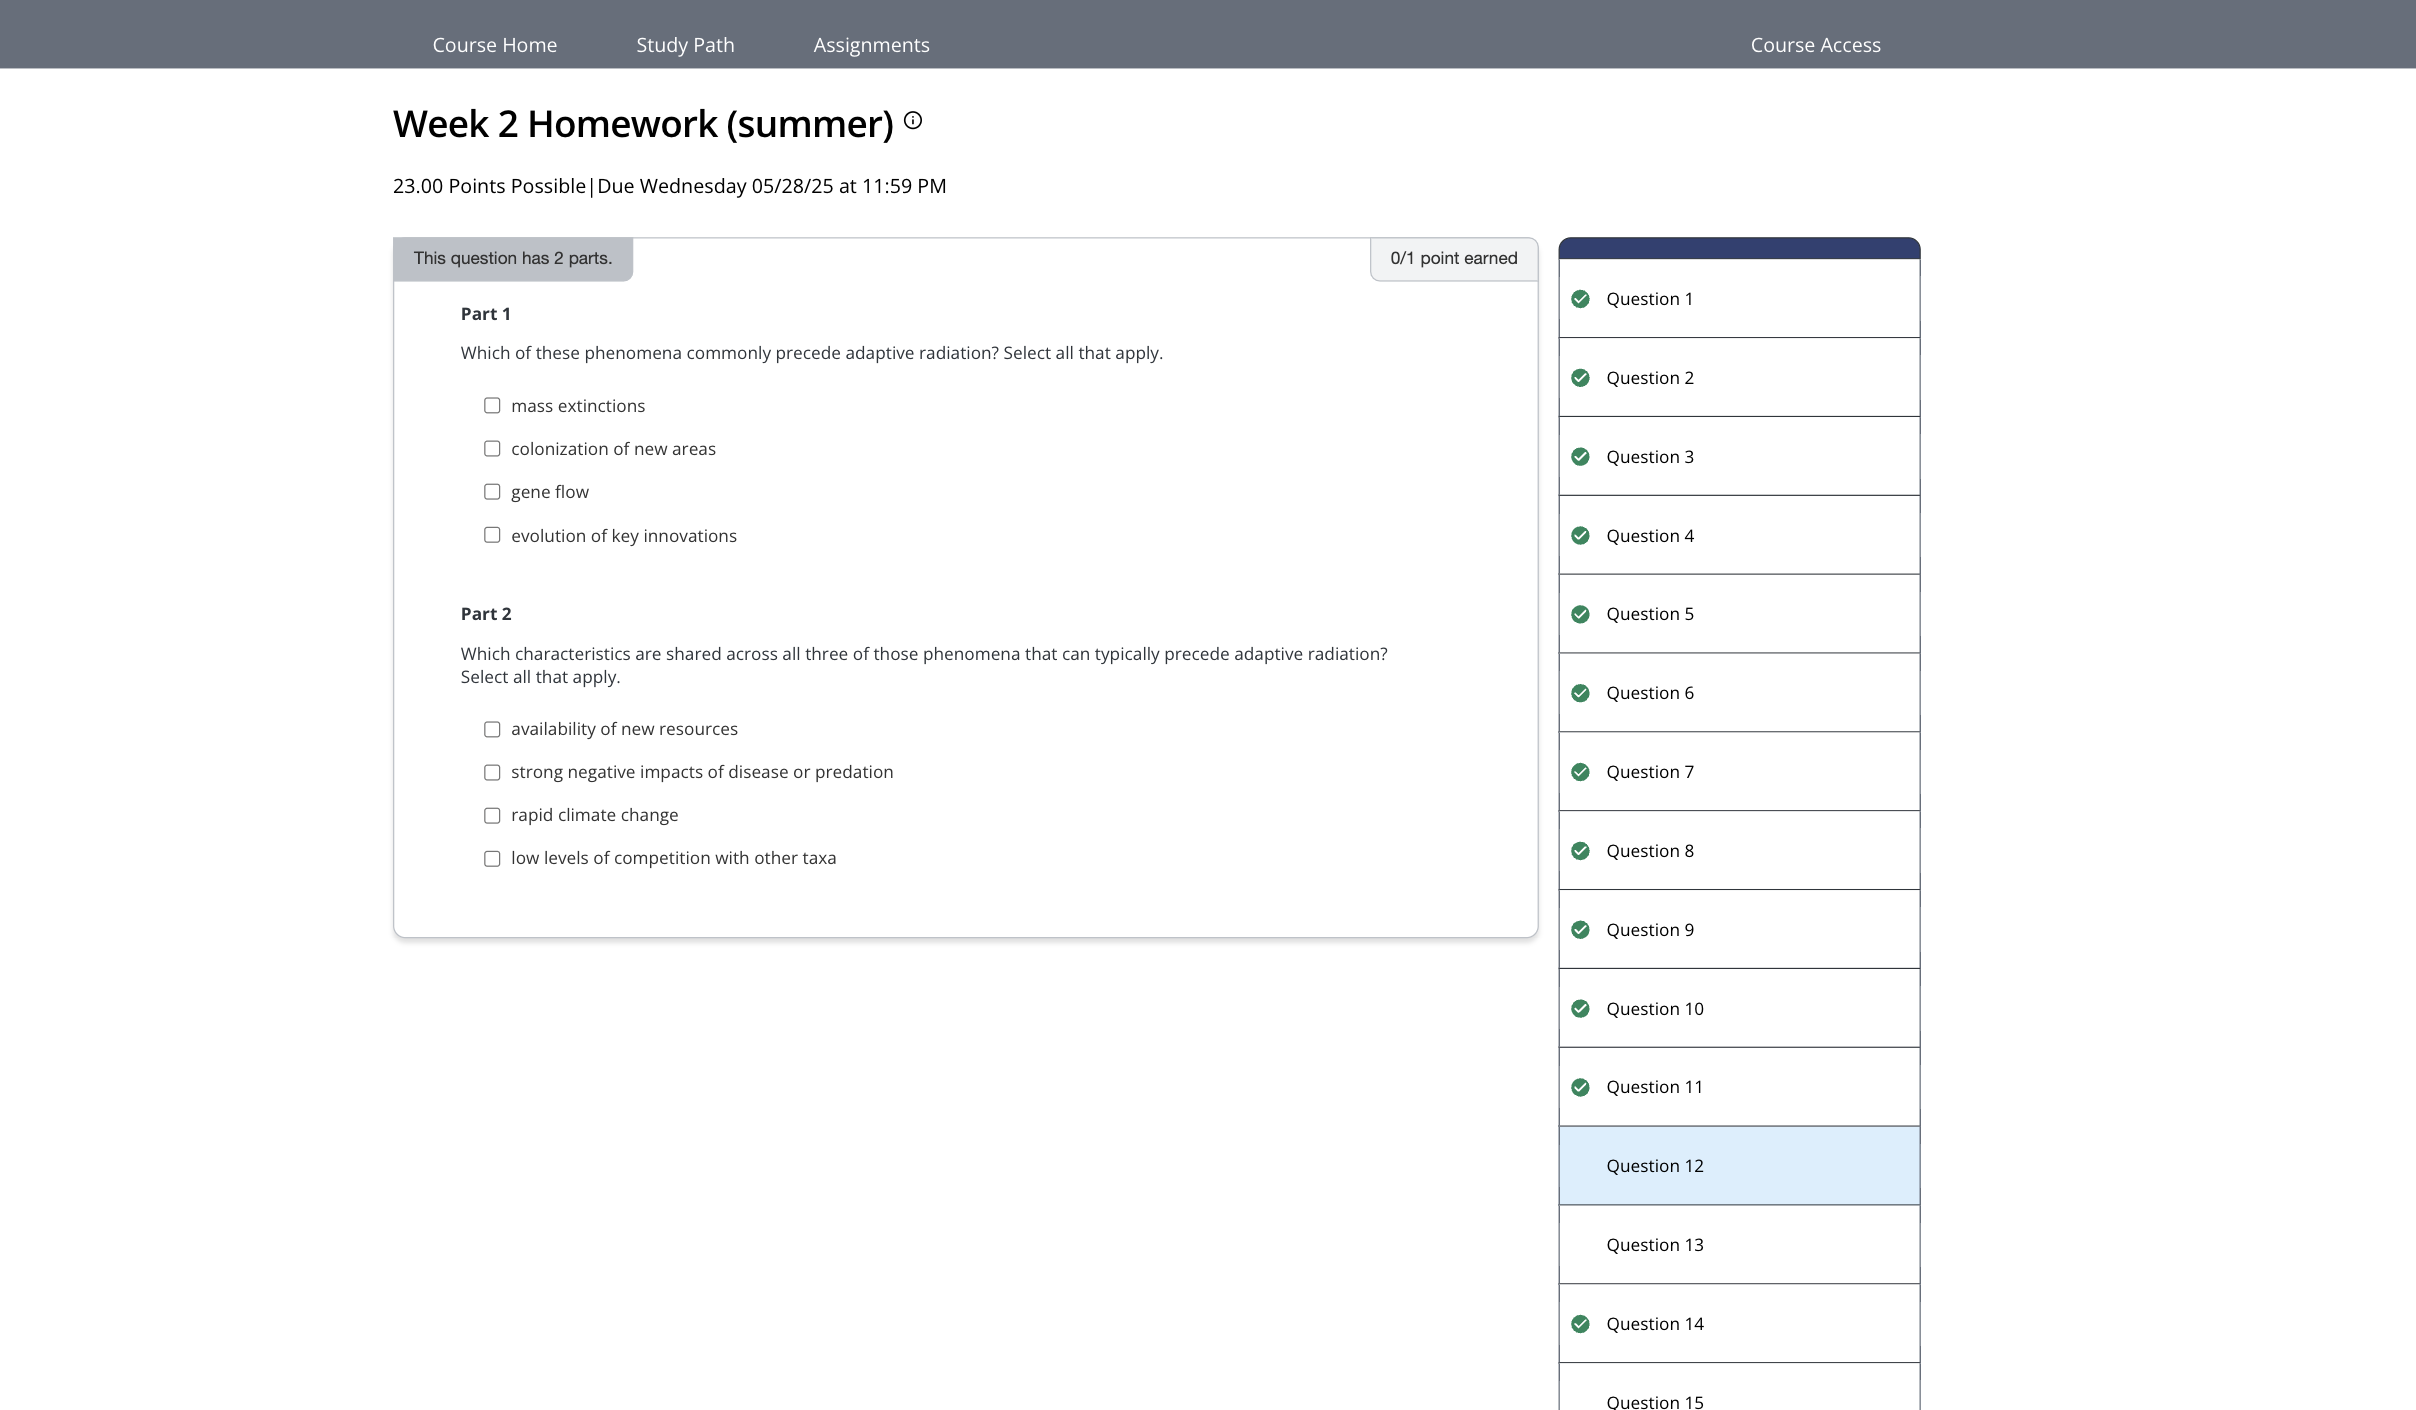Screen dimensions: 2416x1410
Task: Tick low levels of competition checkbox
Action: tap(492, 858)
